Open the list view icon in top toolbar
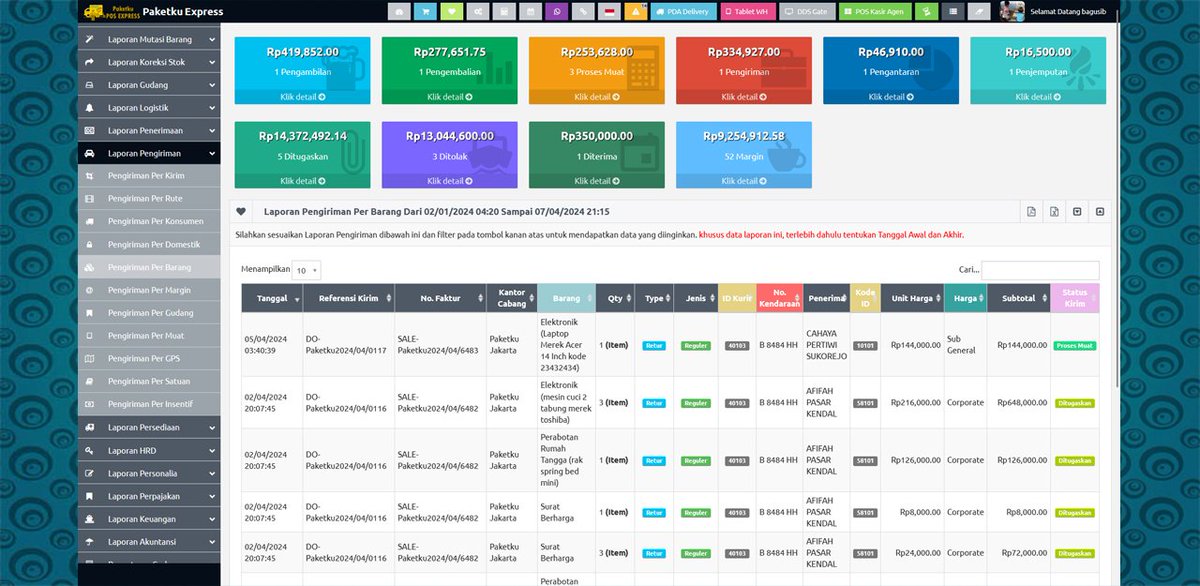The height and width of the screenshot is (586, 1200). click(954, 11)
